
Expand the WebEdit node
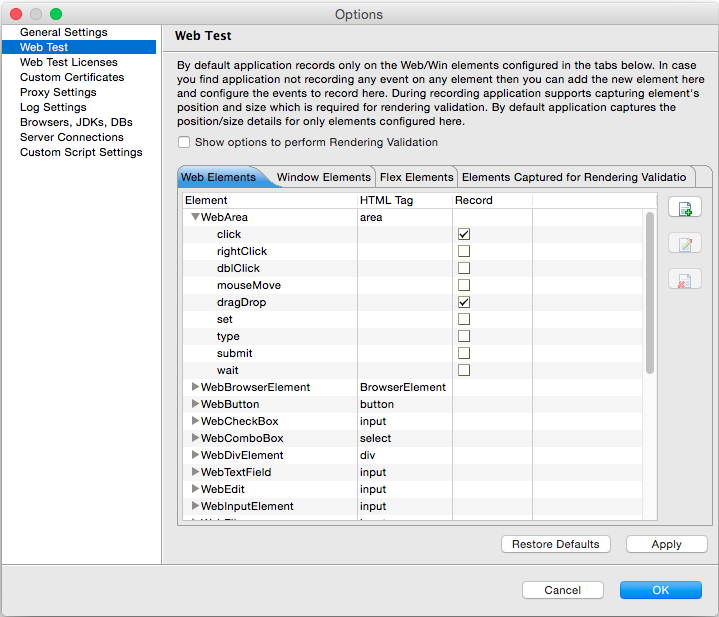click(x=195, y=489)
